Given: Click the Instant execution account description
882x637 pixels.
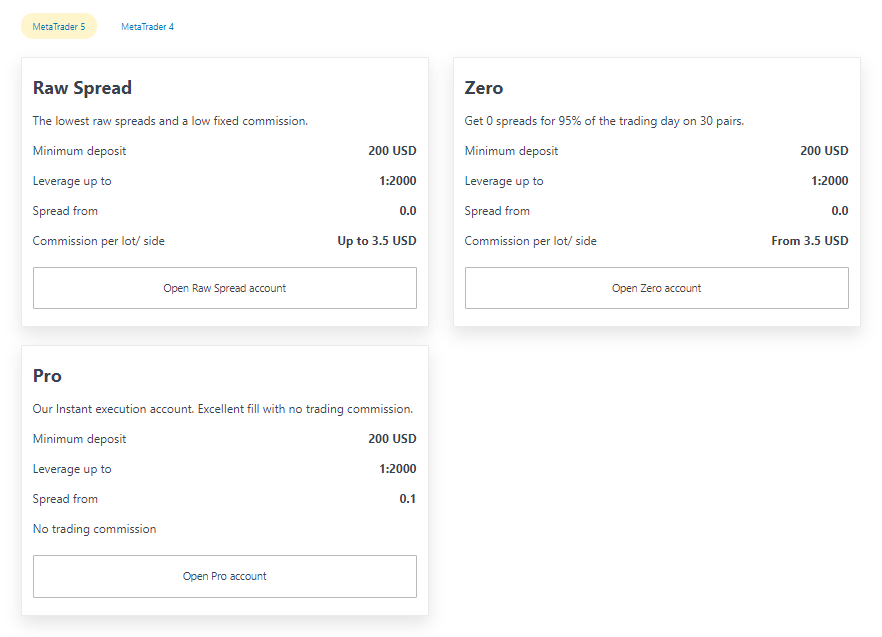Looking at the screenshot, I should (x=222, y=409).
